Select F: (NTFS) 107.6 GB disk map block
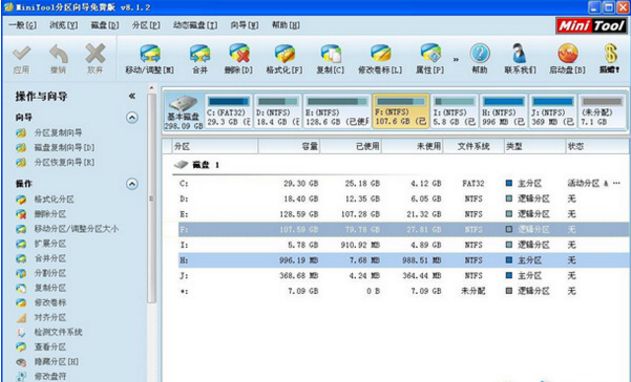 click(401, 112)
